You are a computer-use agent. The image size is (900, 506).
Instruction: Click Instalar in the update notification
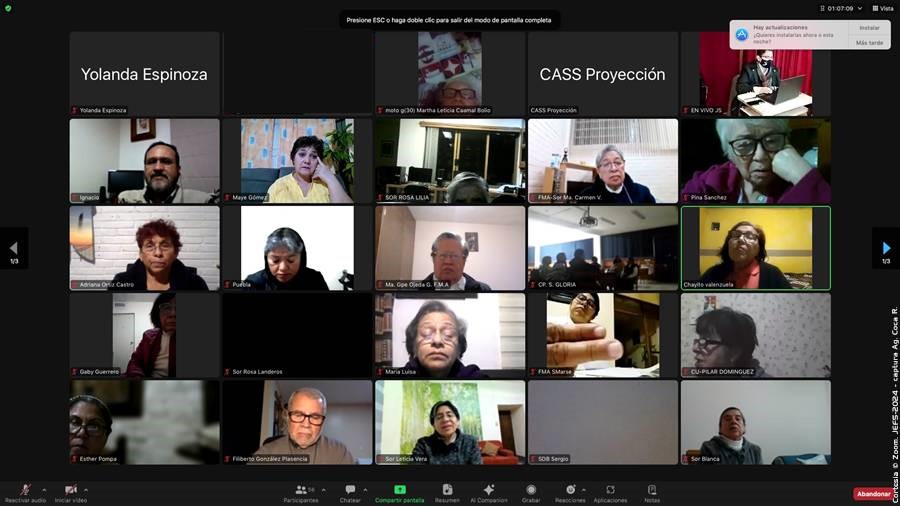(869, 28)
